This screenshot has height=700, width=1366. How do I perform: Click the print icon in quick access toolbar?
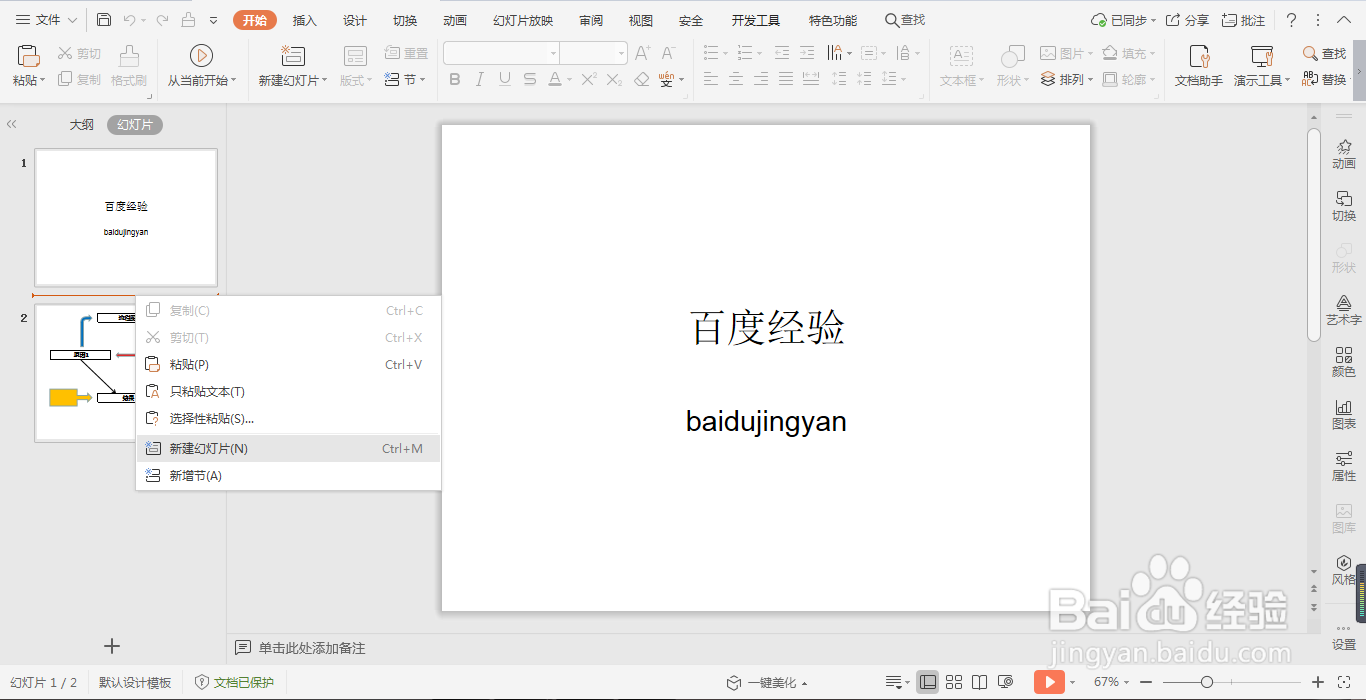click(x=188, y=20)
